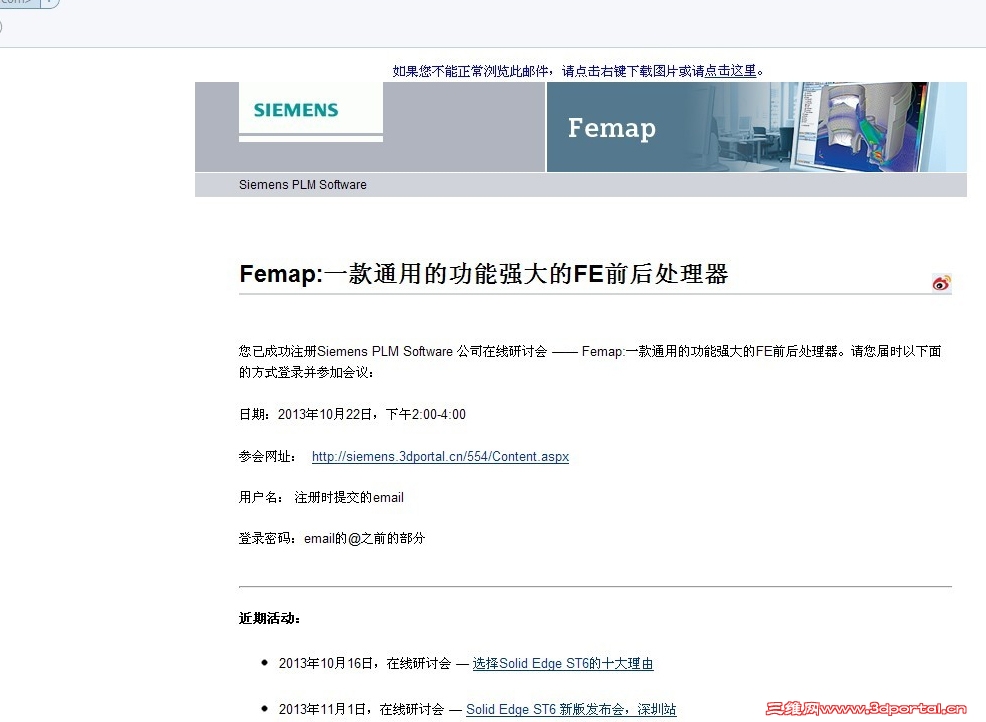The width and height of the screenshot is (986, 722).
Task: Click the "用户名： 注册时提交的email" line
Action: point(321,497)
